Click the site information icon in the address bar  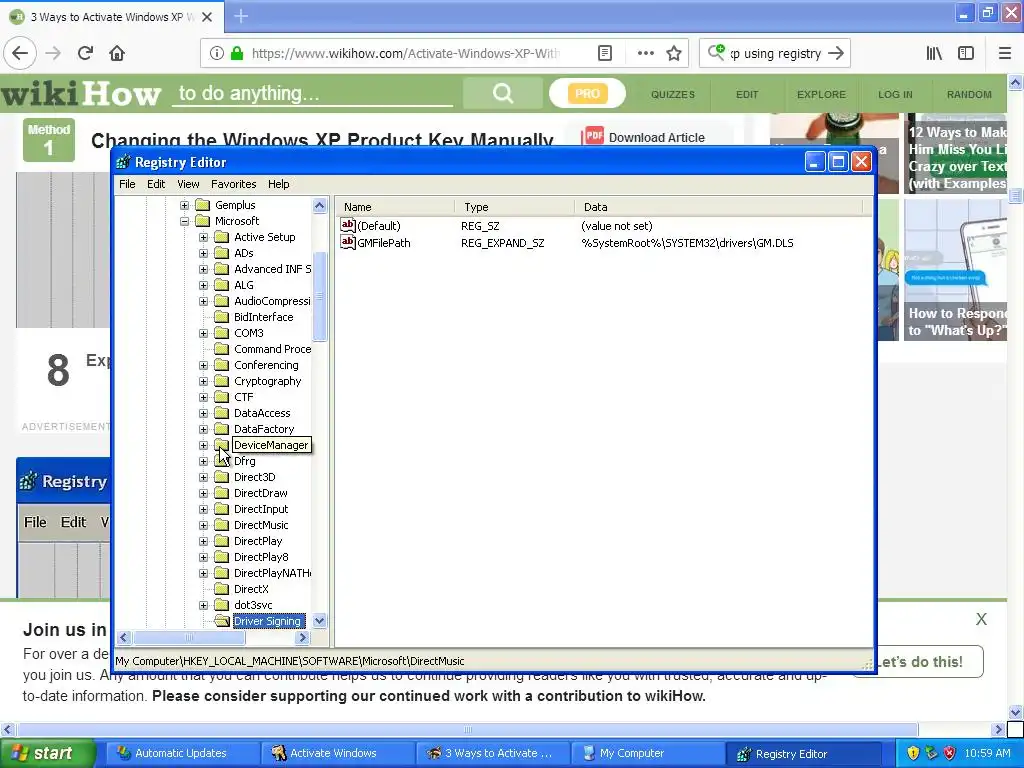point(216,53)
